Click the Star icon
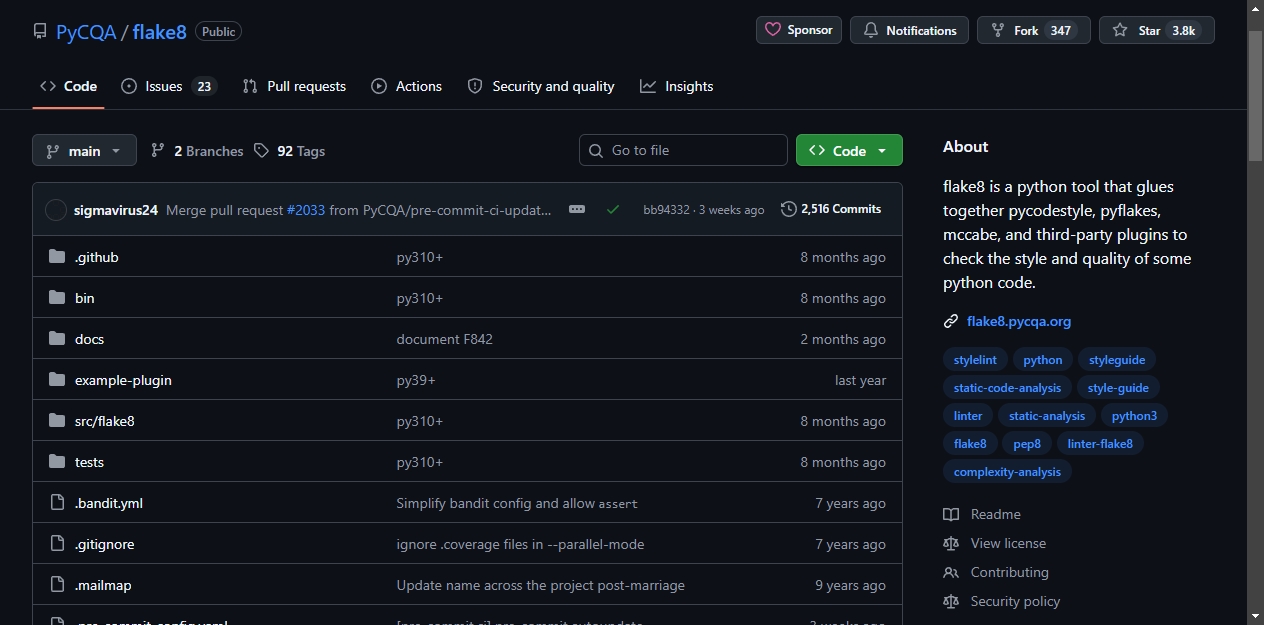The height and width of the screenshot is (625, 1264). pyautogui.click(x=1120, y=30)
